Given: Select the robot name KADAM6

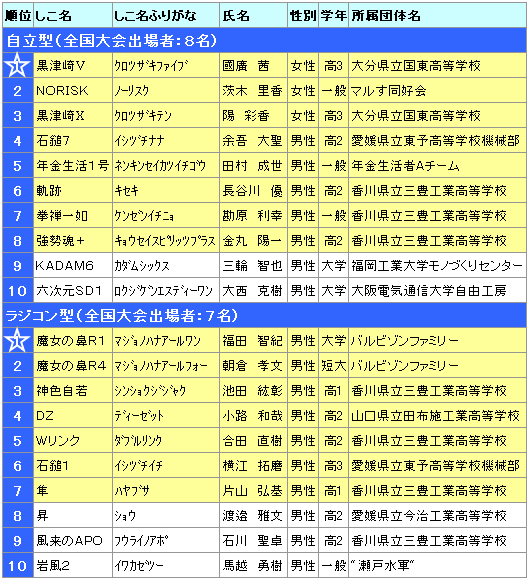Looking at the screenshot, I should 64,266.
